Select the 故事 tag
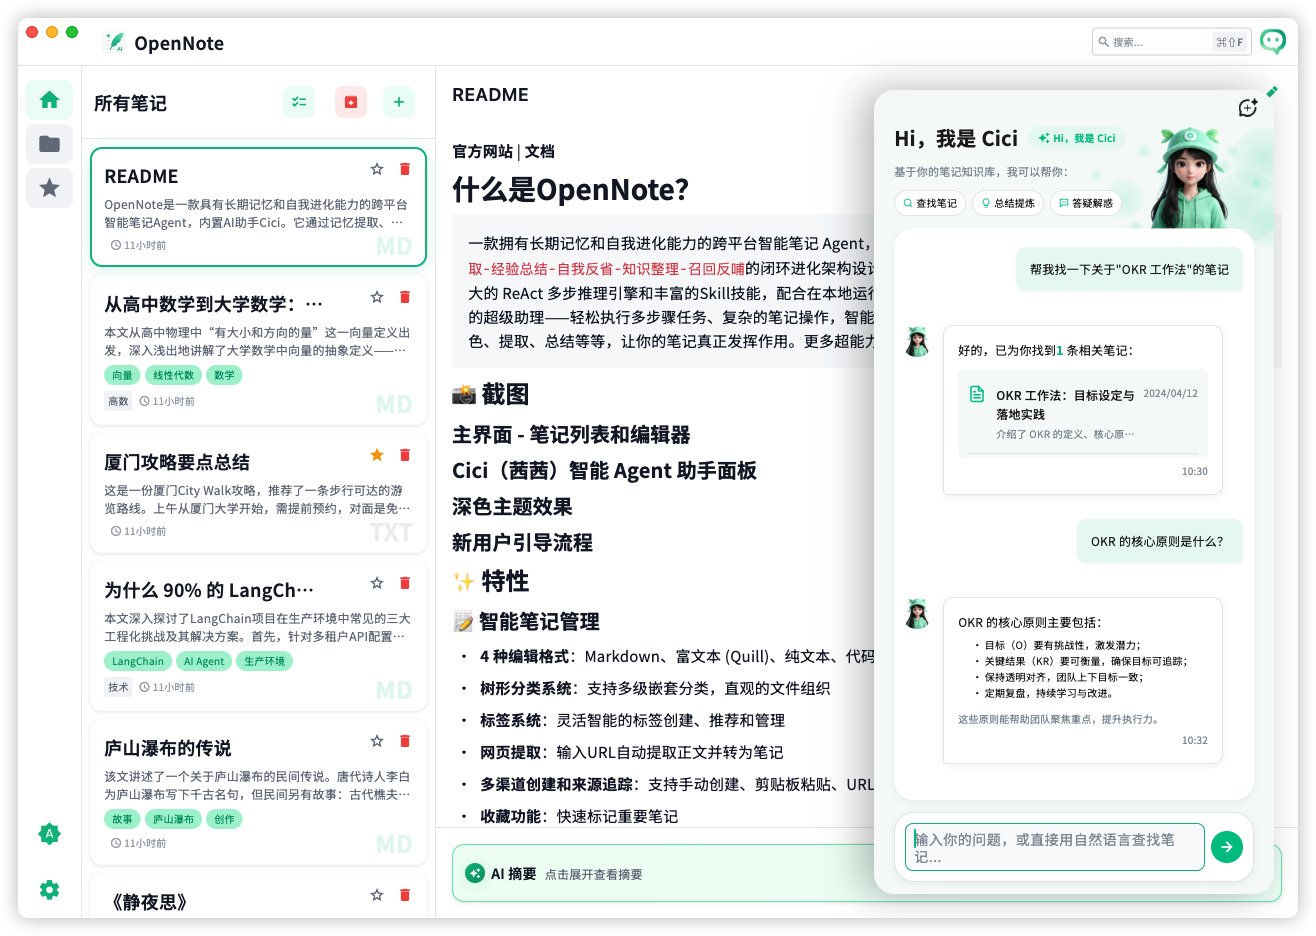This screenshot has height=936, width=1316. pos(122,819)
